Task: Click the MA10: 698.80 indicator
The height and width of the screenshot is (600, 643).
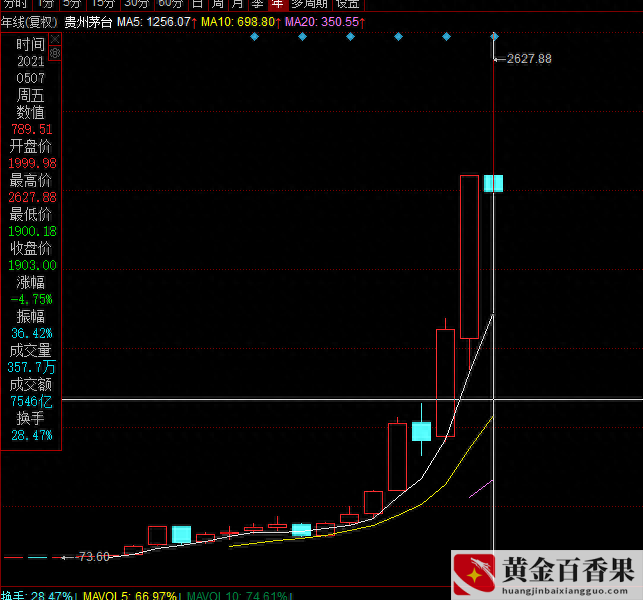Action: (x=241, y=22)
